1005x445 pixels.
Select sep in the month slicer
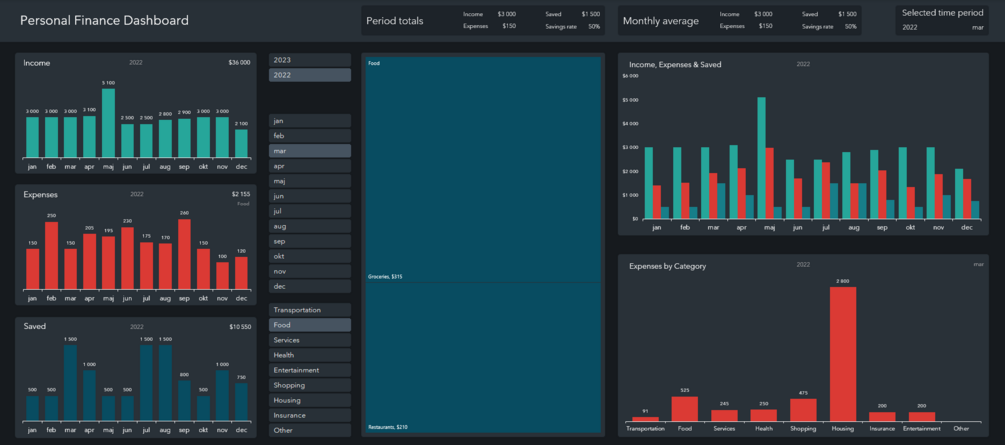tap(310, 241)
